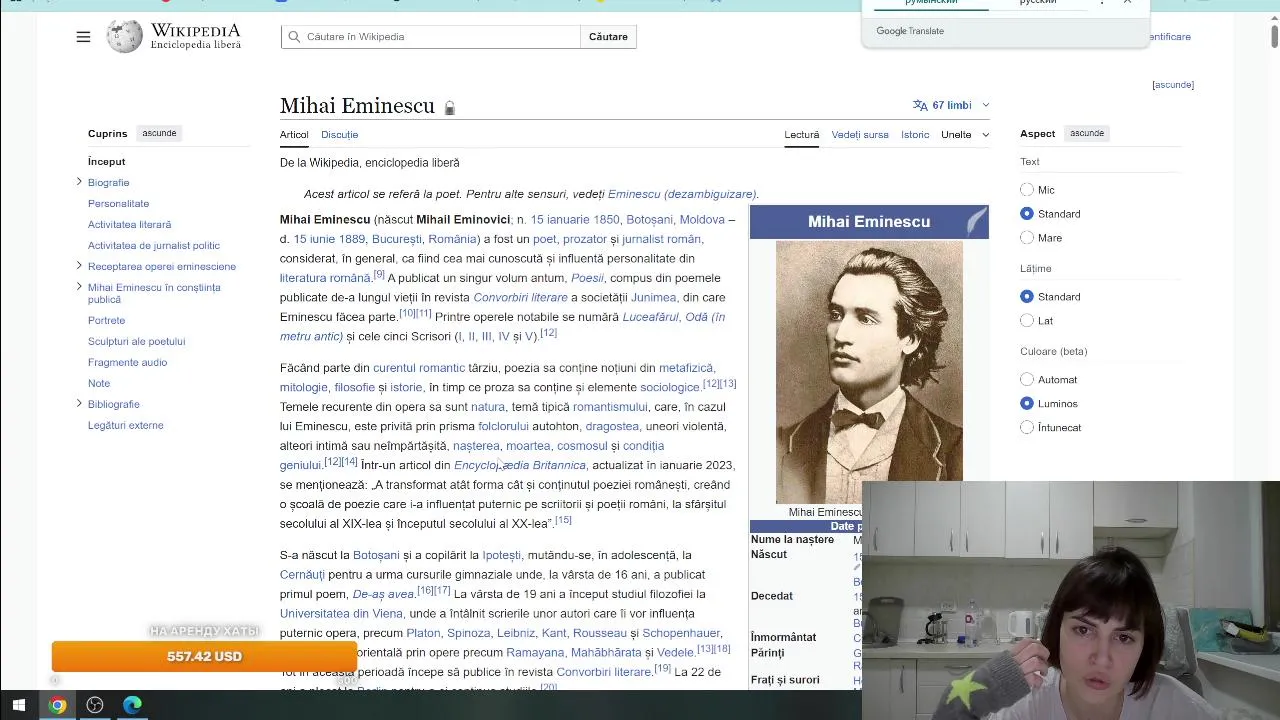This screenshot has height=720, width=1280.
Task: Open the Encyclopædia Britannica link
Action: [520, 465]
